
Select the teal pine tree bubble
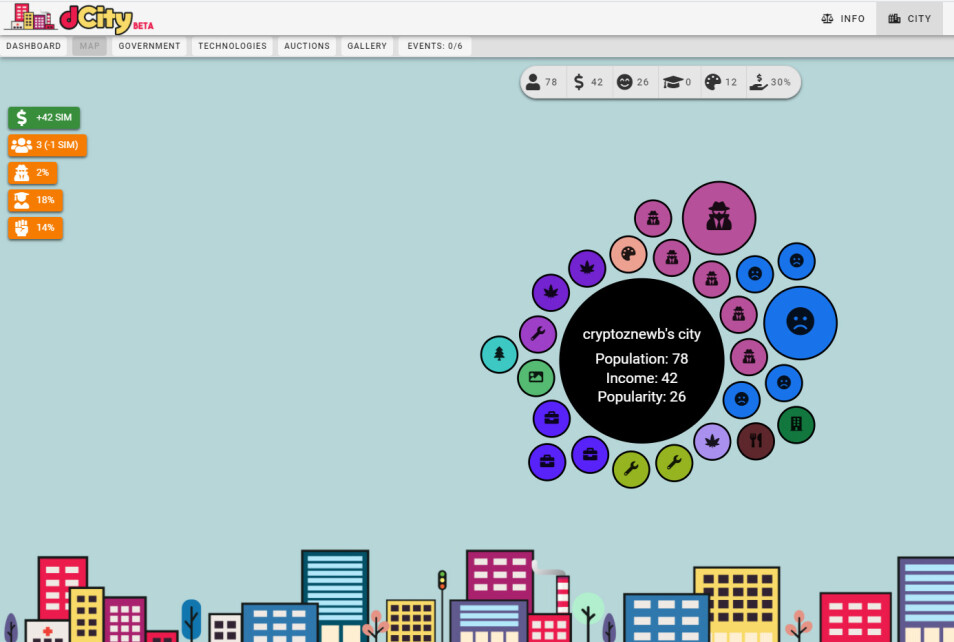point(499,354)
